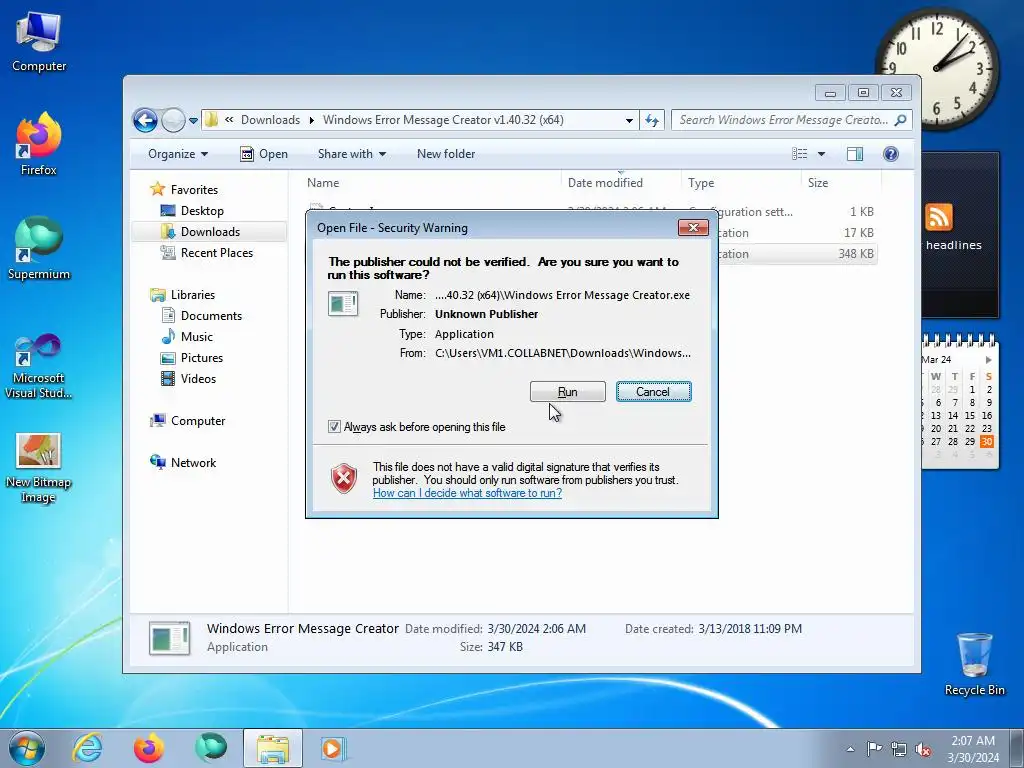Open the Share with dropdown
The image size is (1024, 768).
tap(351, 154)
